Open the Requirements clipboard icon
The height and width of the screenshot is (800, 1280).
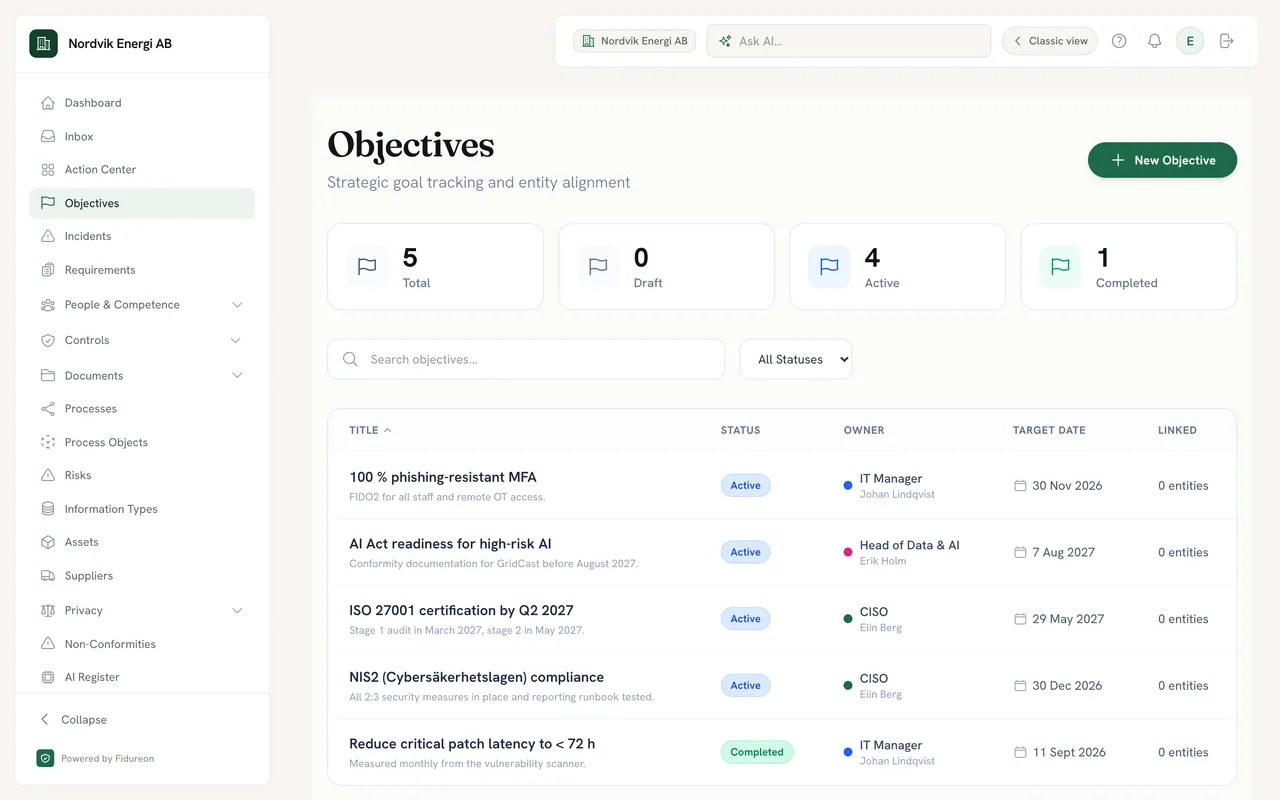coord(47,270)
